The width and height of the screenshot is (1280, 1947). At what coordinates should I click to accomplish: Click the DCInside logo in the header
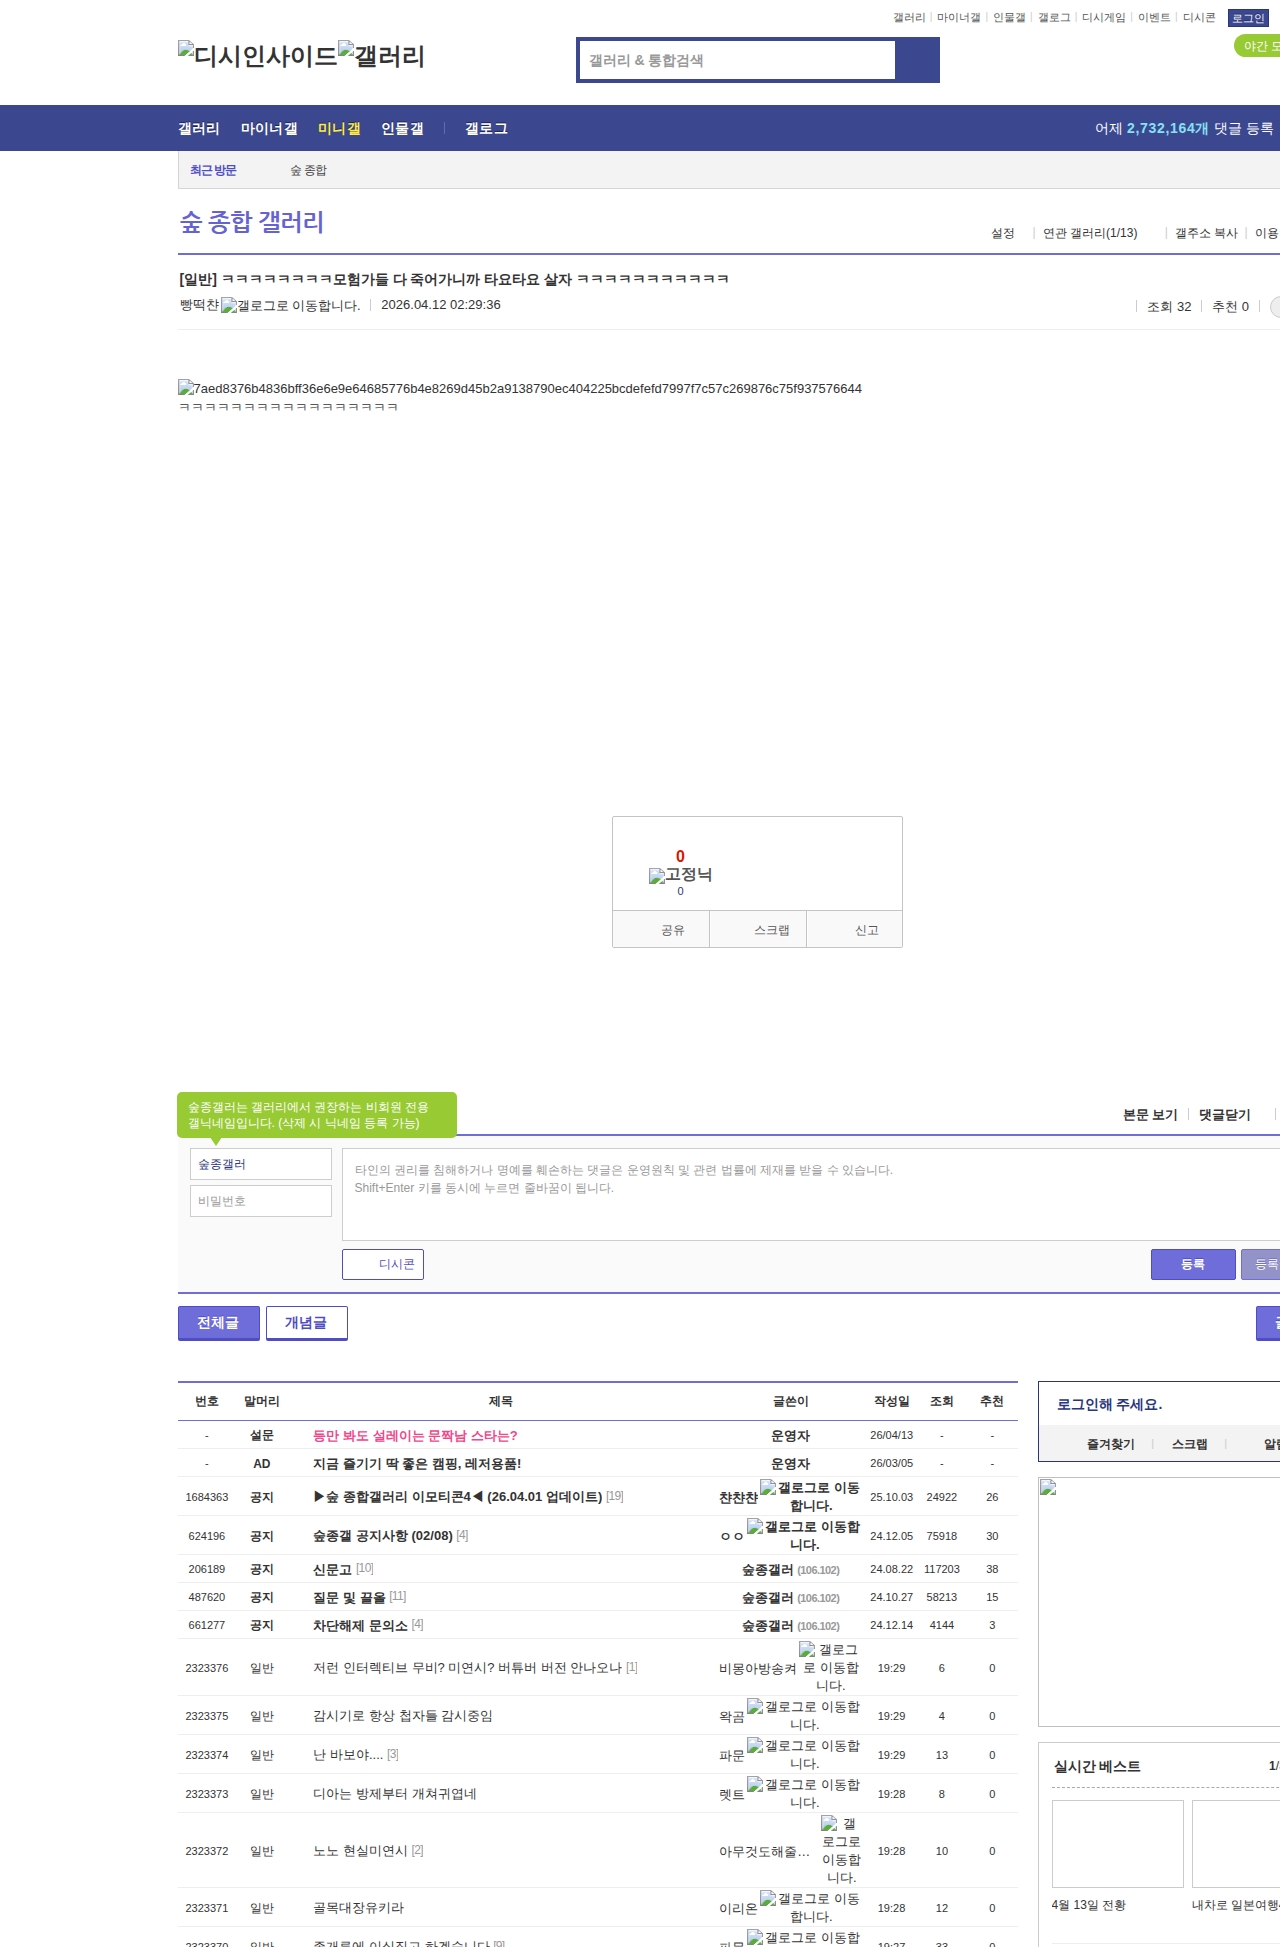click(x=257, y=55)
